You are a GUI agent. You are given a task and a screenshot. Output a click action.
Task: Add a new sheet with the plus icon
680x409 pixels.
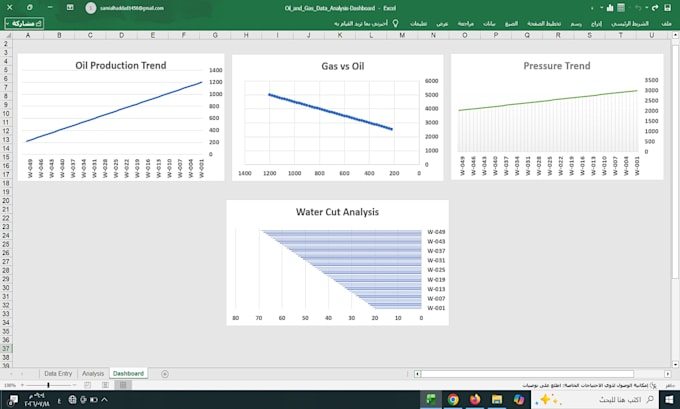[165, 374]
